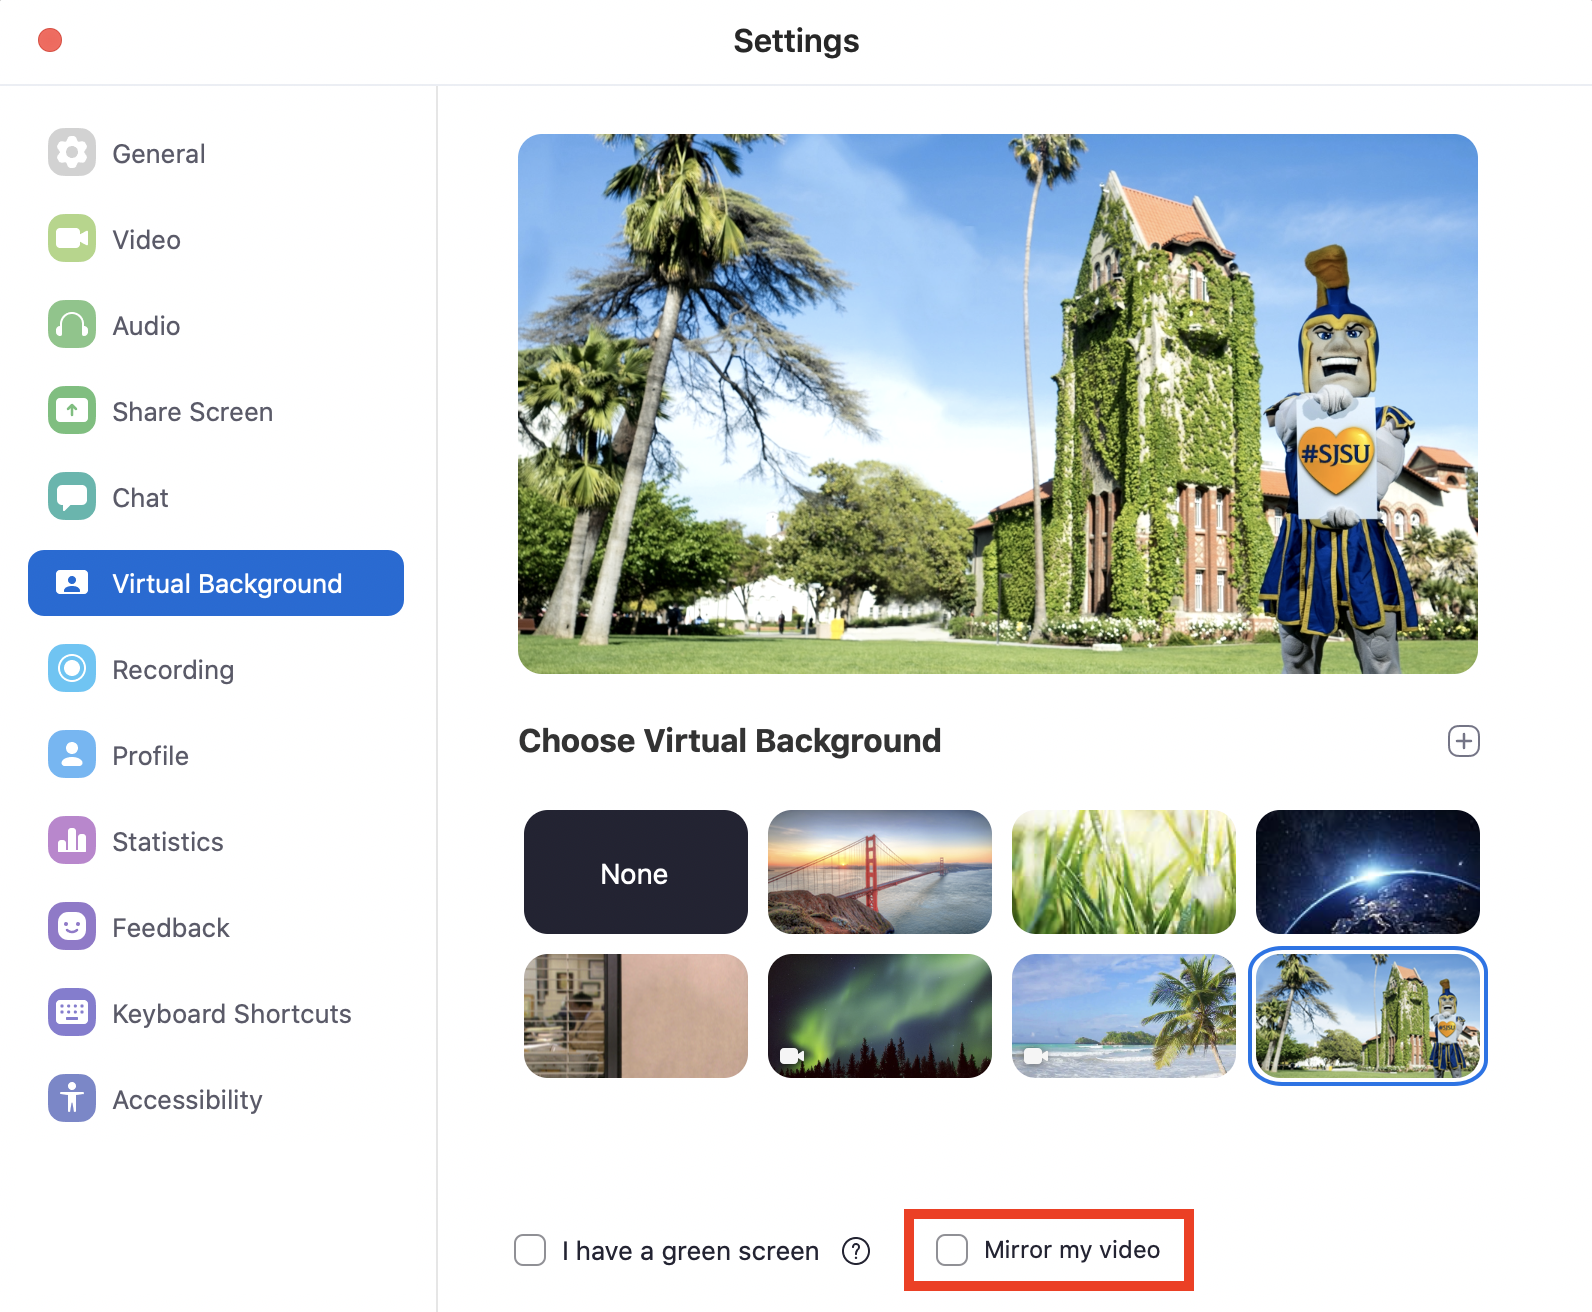Close the Settings window
This screenshot has height=1312, width=1592.
point(50,40)
